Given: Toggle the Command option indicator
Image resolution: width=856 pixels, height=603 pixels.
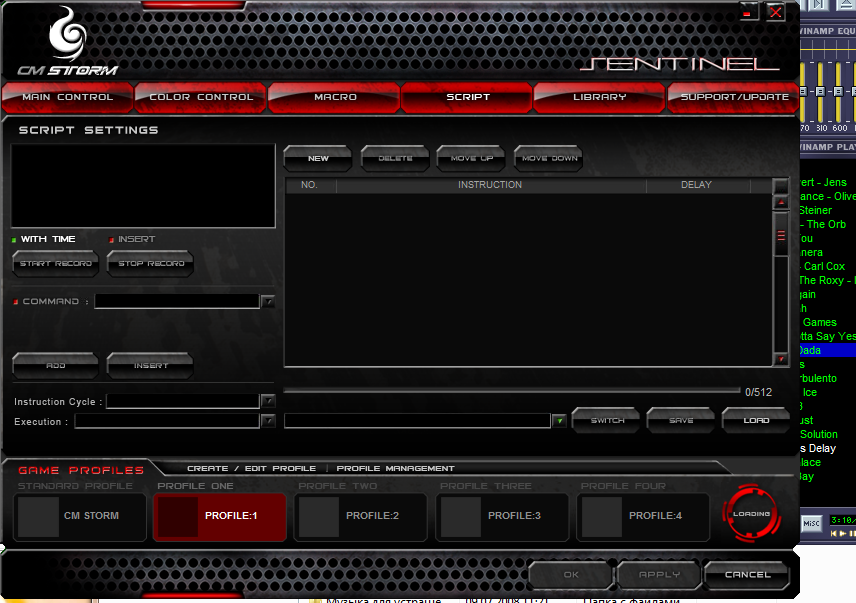Looking at the screenshot, I should [x=16, y=302].
